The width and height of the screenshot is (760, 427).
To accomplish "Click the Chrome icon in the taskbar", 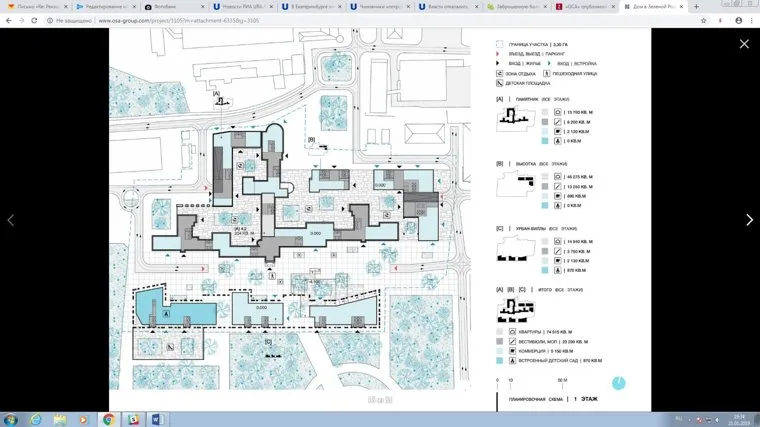I will 107,418.
